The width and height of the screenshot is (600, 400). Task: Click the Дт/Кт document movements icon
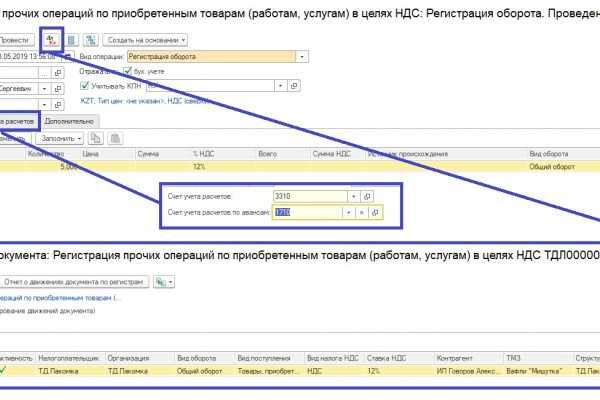pos(53,40)
